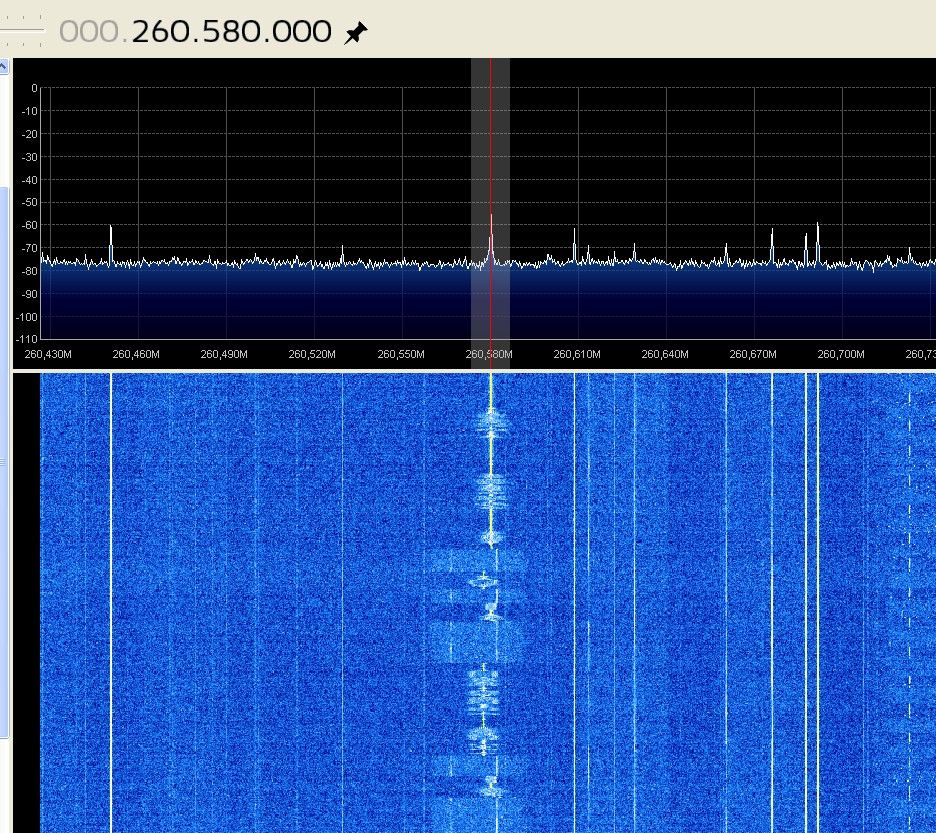Click the digit 5 in the frequency readout

coord(211,31)
